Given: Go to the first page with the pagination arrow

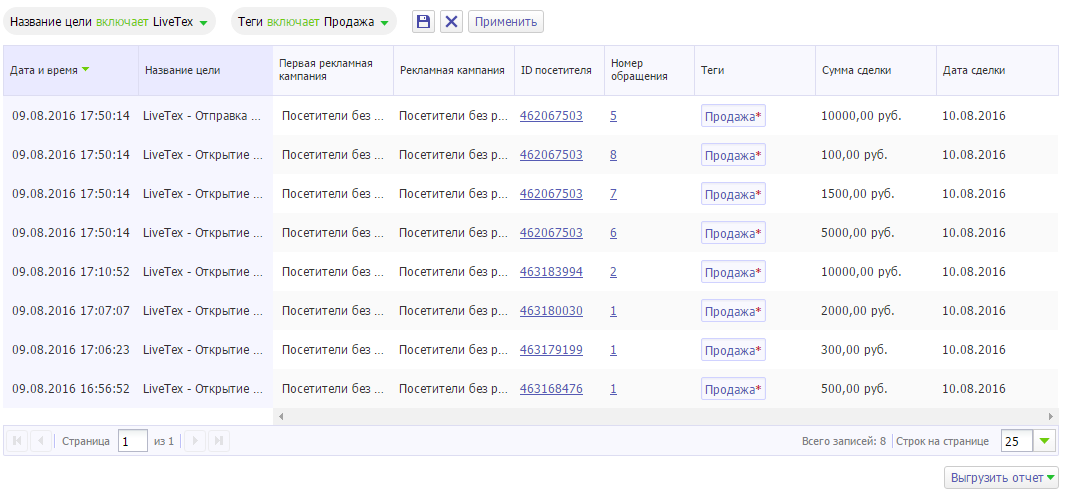Looking at the screenshot, I should pos(17,441).
